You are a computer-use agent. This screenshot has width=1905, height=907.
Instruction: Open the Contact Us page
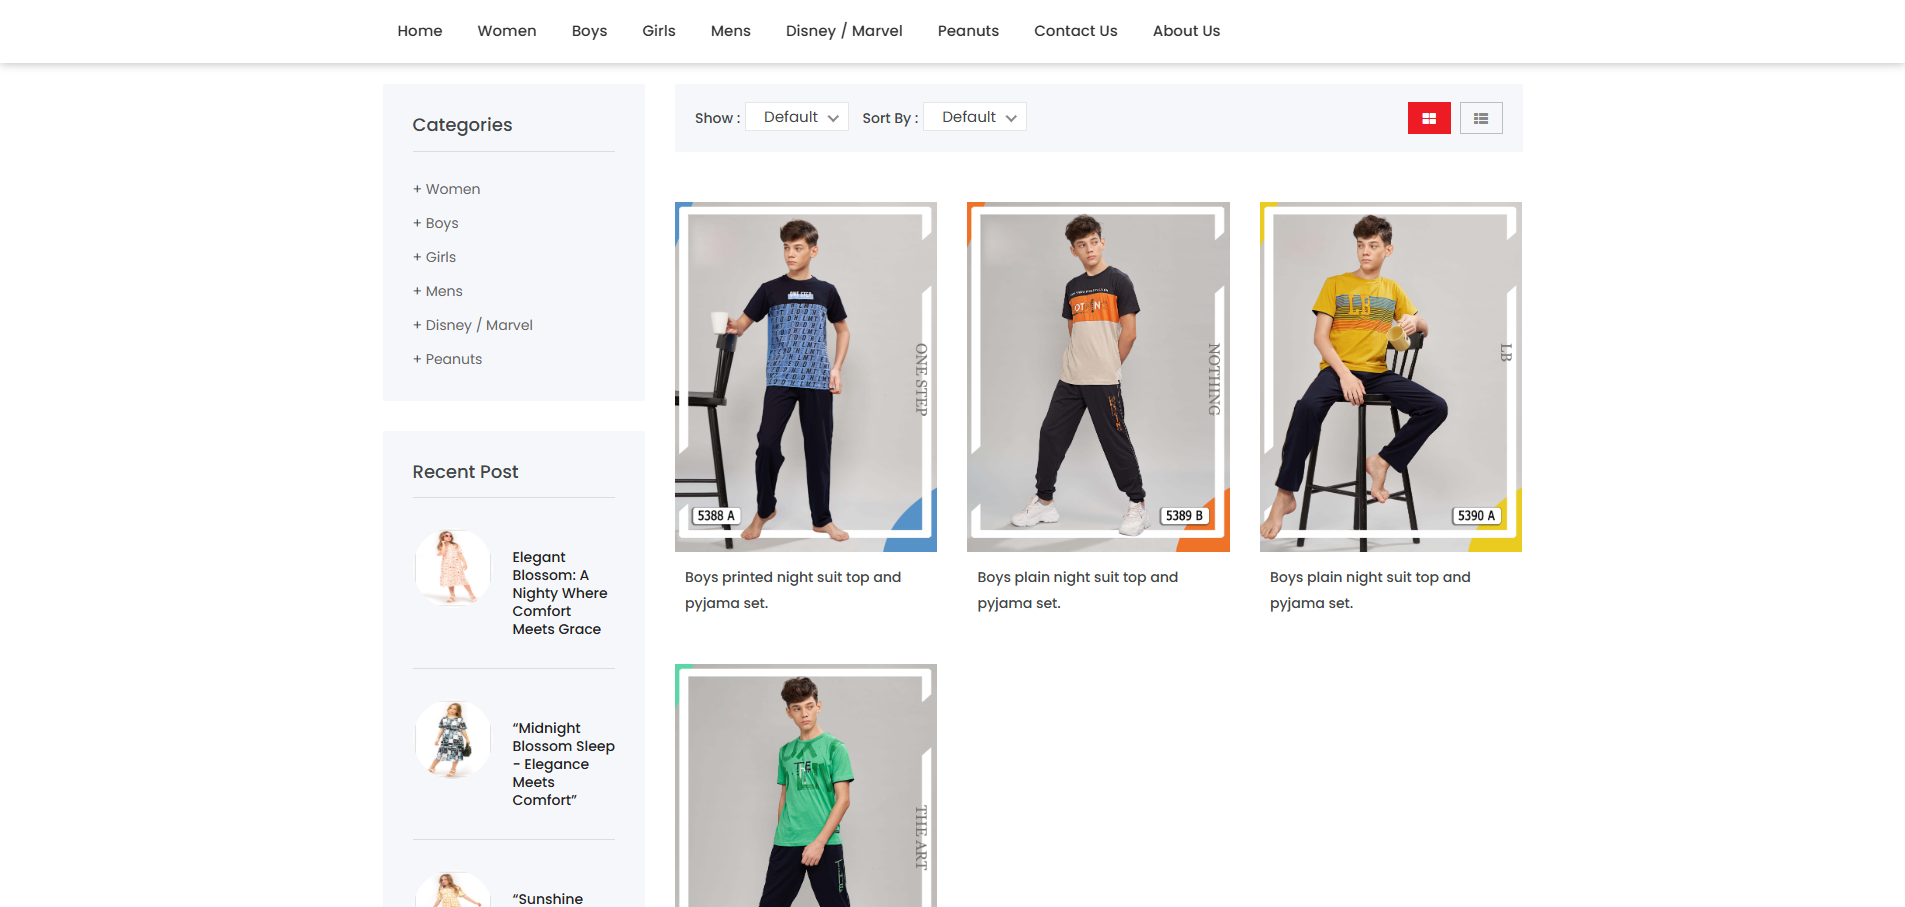(x=1075, y=30)
